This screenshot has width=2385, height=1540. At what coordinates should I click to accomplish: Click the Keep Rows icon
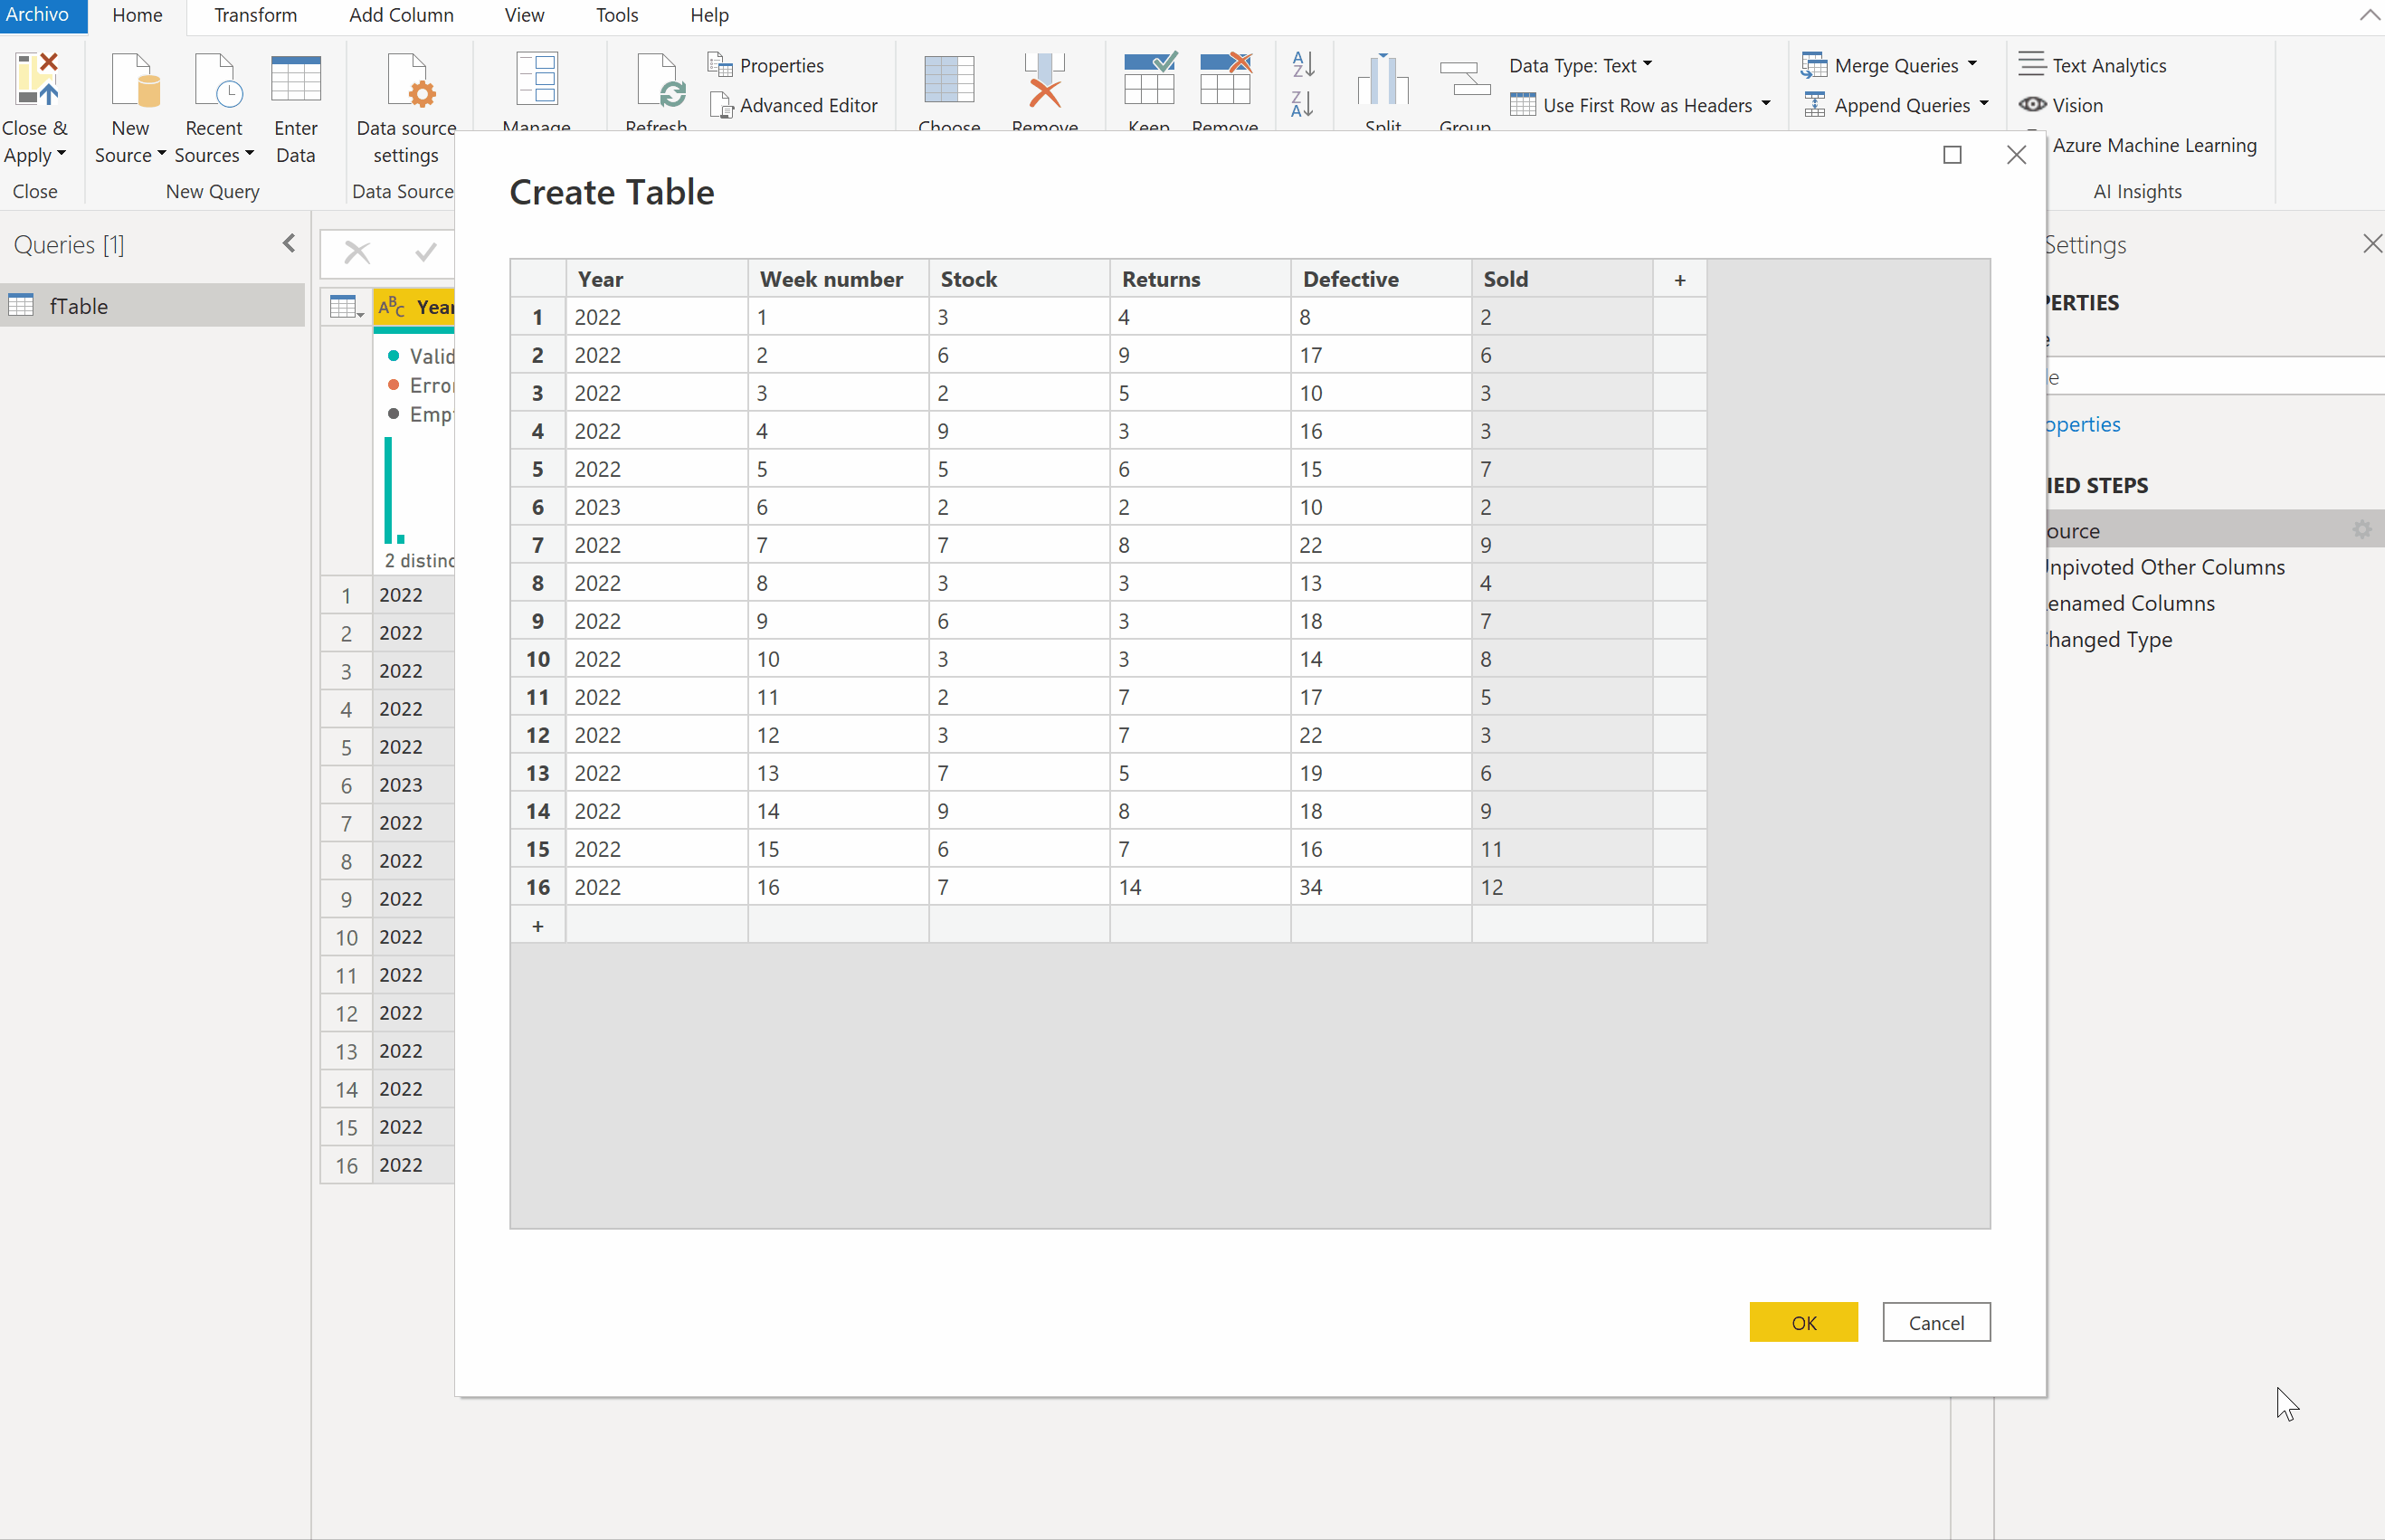[x=1149, y=78]
